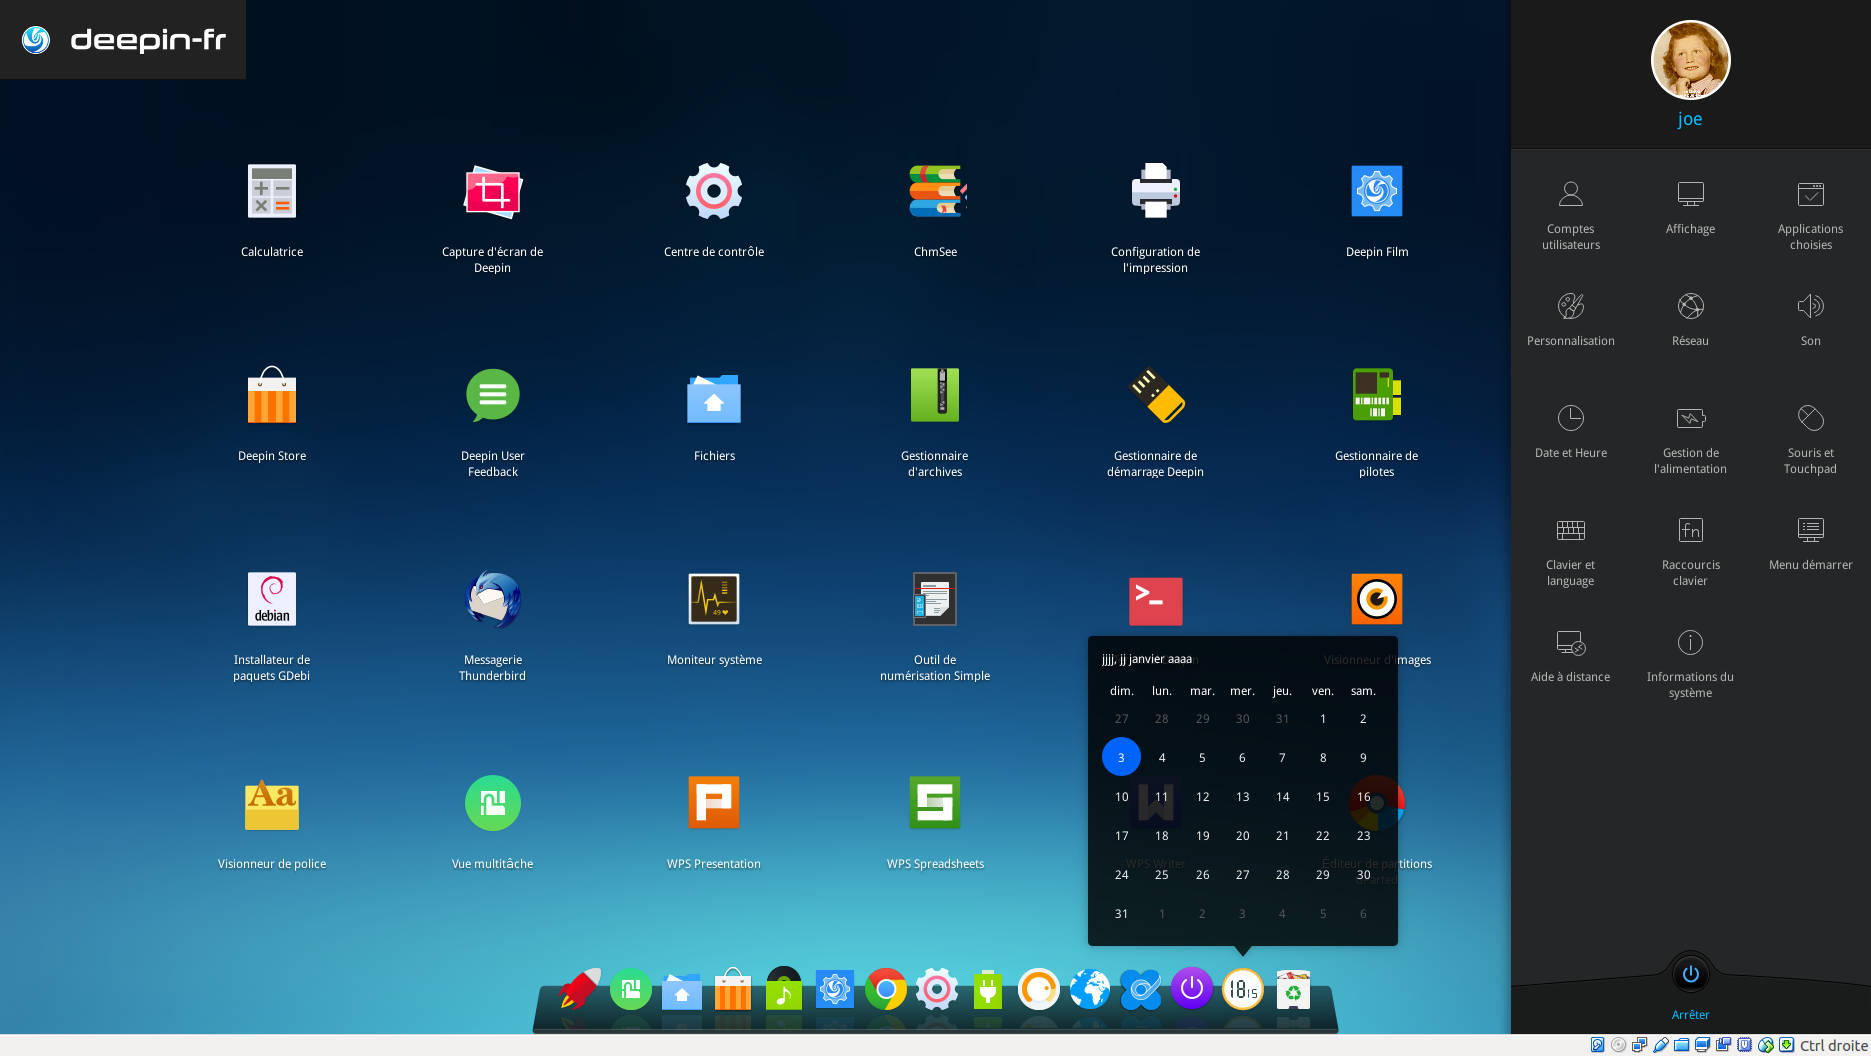Screen dimensions: 1871x1056
Task: Click the joe user avatar
Action: [x=1691, y=60]
